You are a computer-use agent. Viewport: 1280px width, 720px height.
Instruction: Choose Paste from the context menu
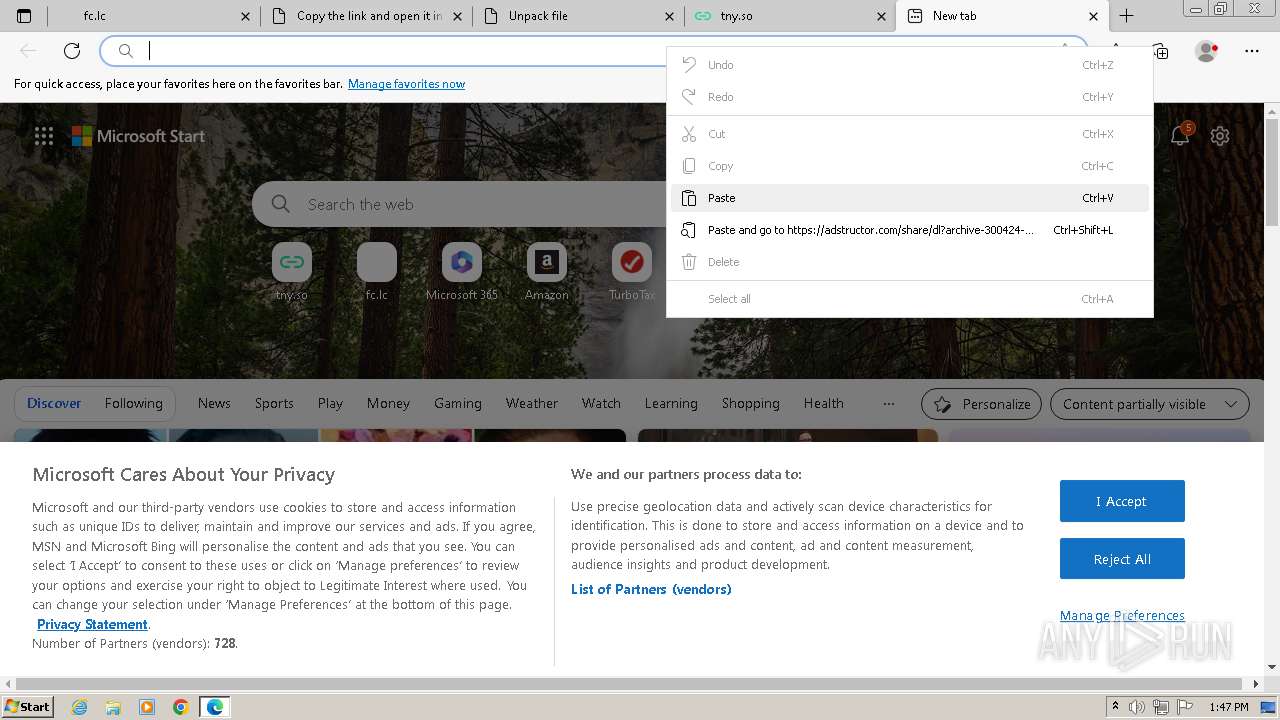pos(910,198)
